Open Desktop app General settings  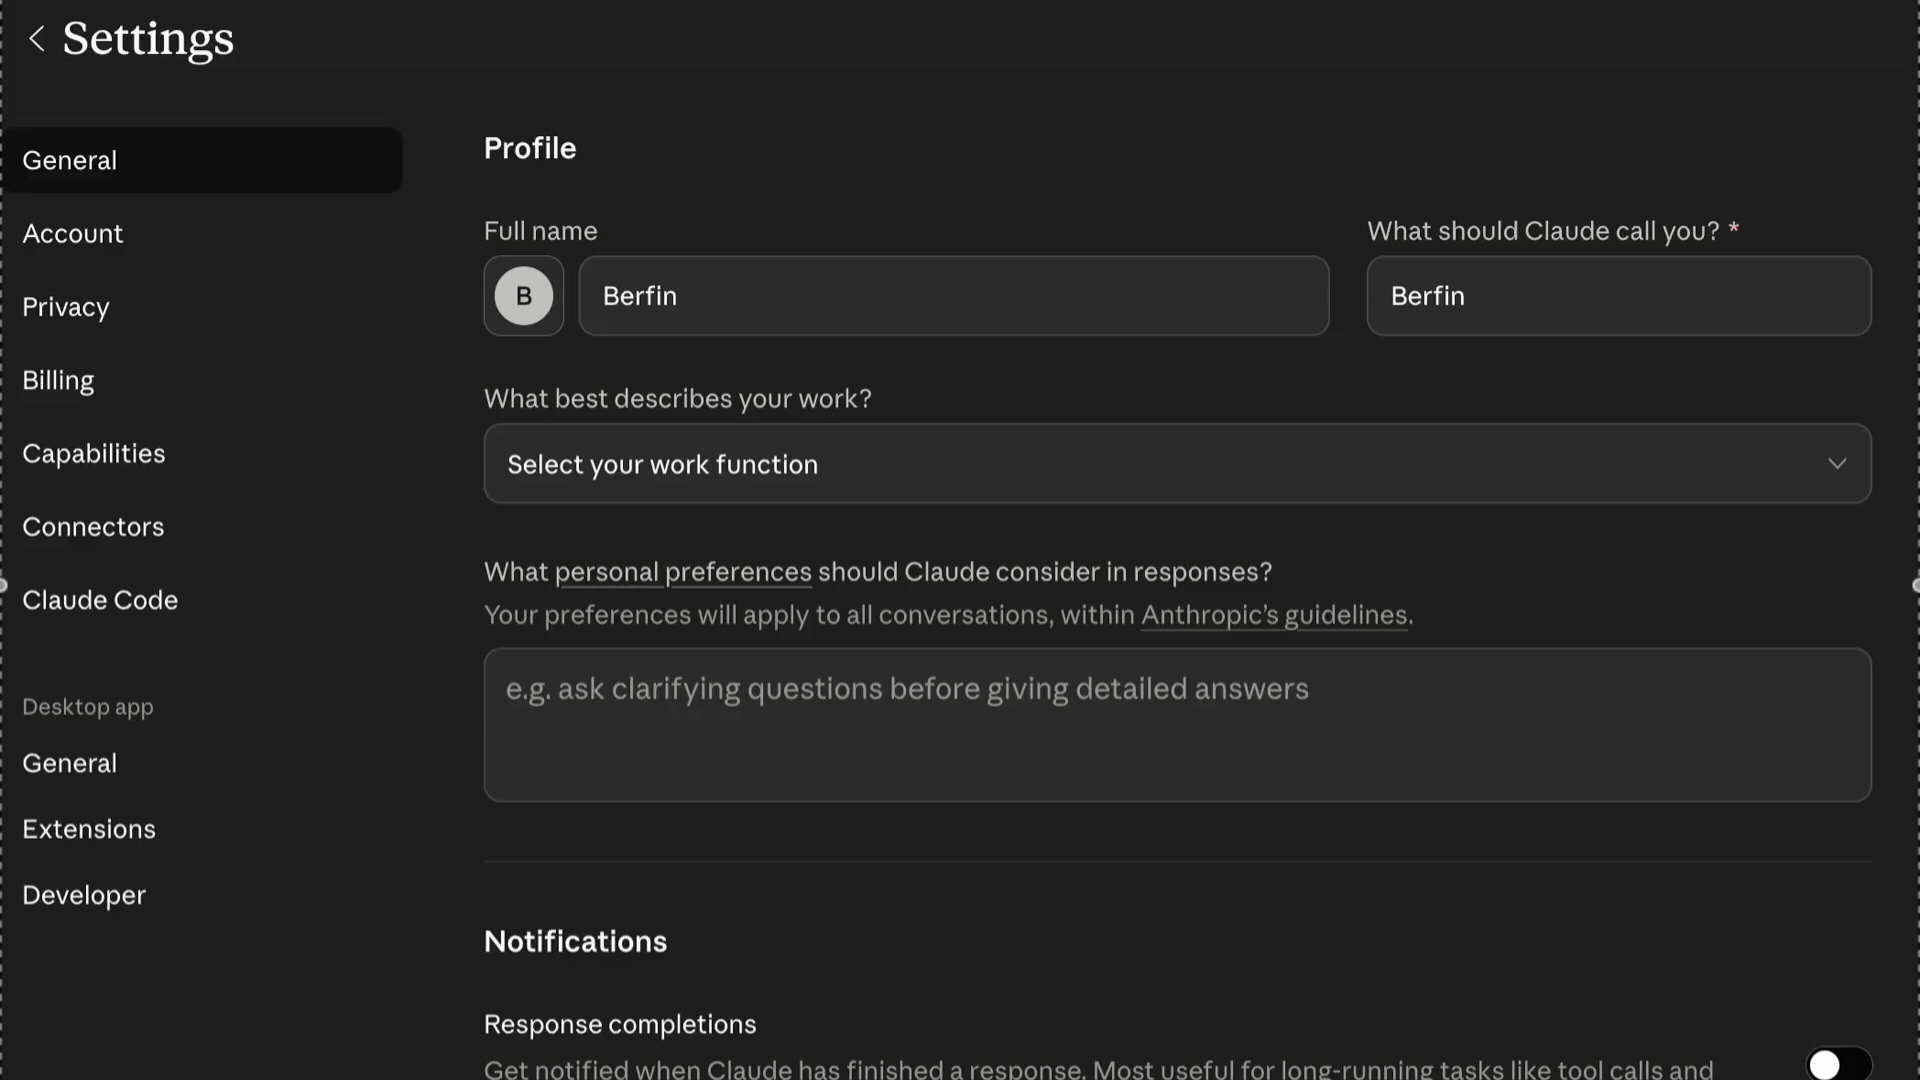70,763
